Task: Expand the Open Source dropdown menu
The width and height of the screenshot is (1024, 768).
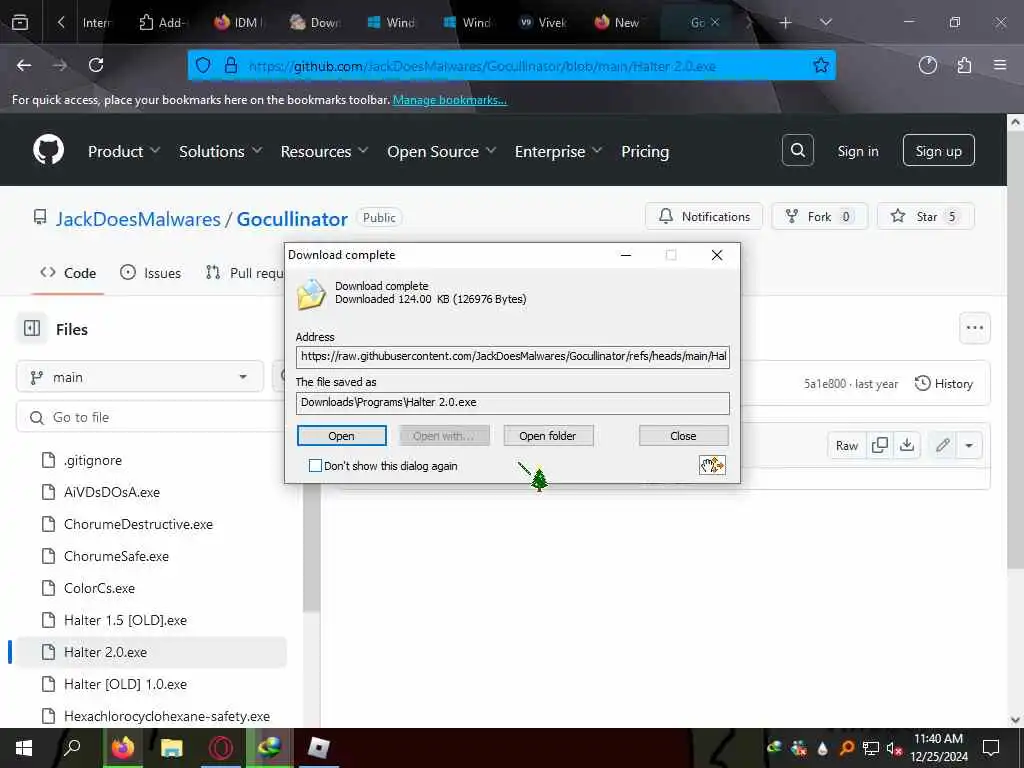Action: tap(441, 152)
